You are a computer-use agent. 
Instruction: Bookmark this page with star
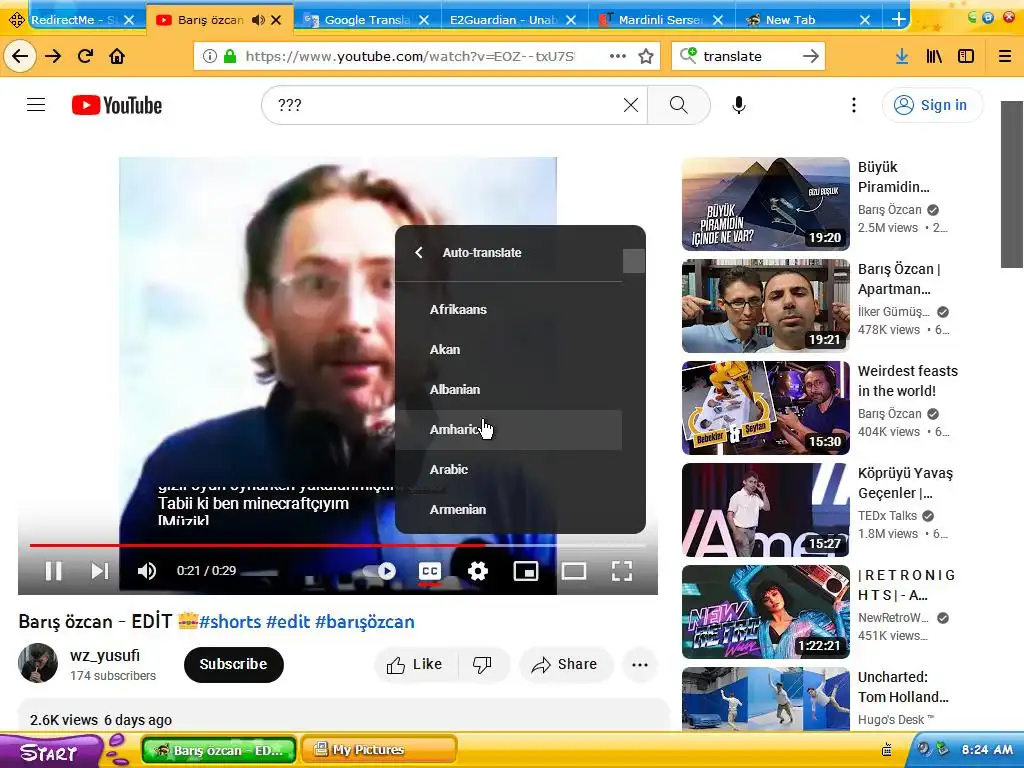point(646,56)
